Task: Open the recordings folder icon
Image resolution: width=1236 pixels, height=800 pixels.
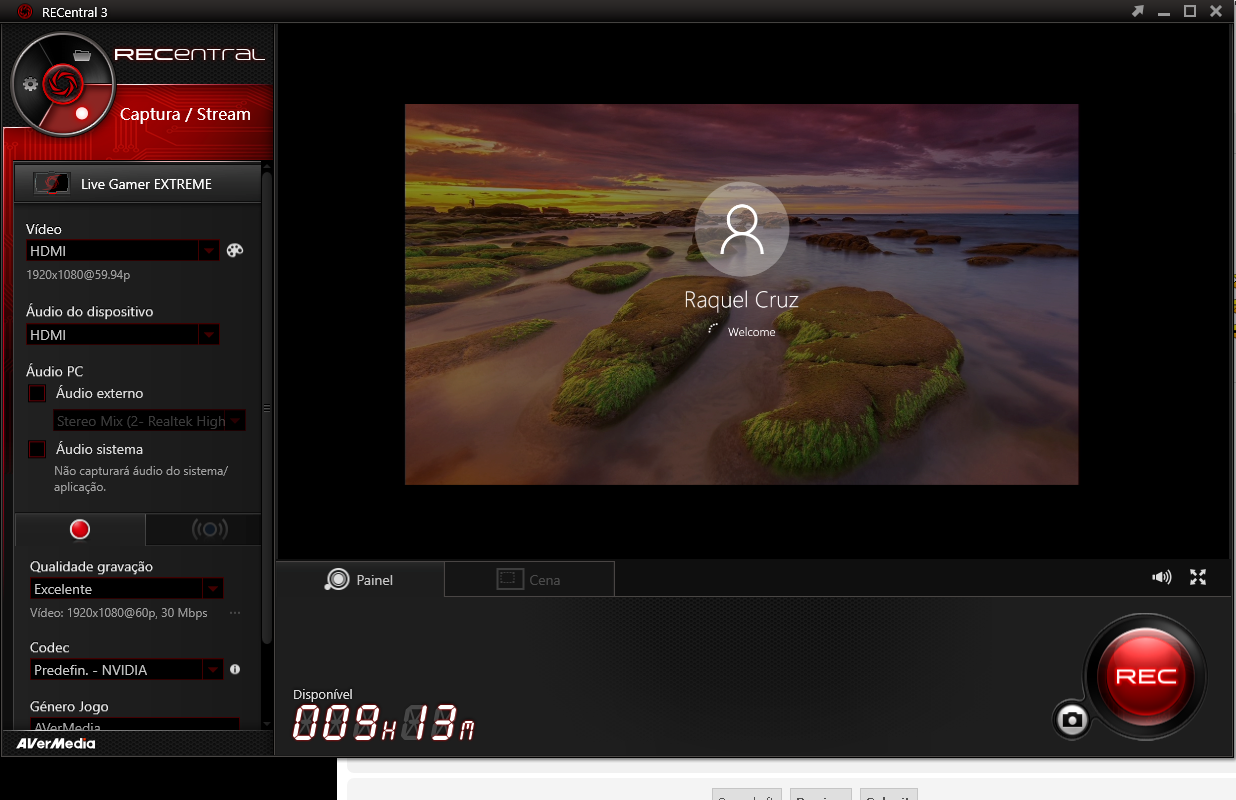Action: coord(82,54)
